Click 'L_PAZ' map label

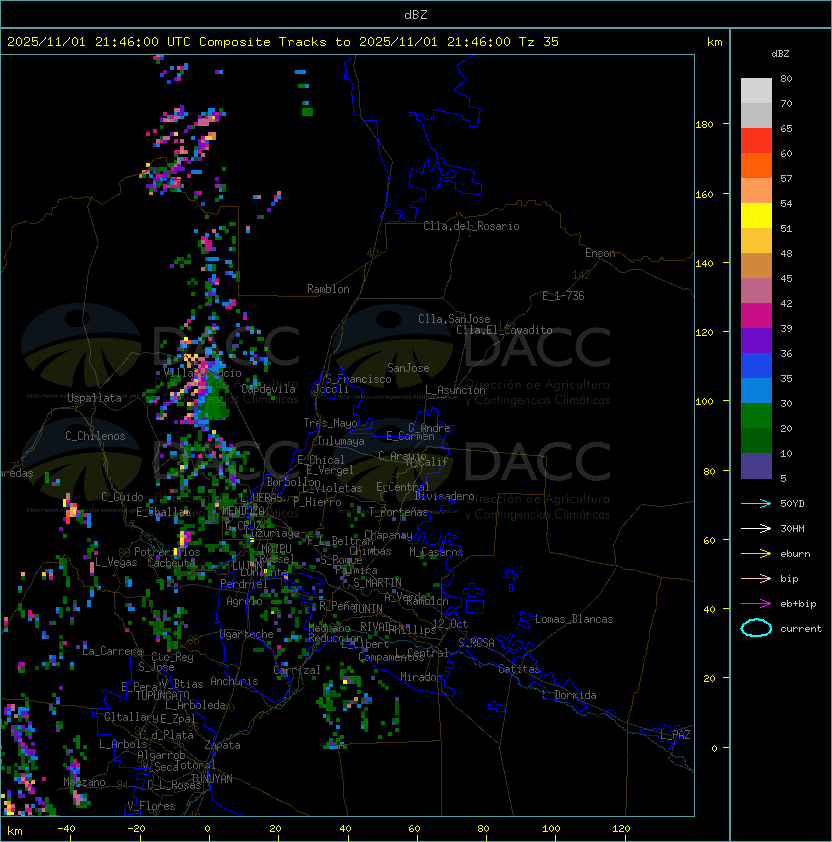click(x=675, y=735)
